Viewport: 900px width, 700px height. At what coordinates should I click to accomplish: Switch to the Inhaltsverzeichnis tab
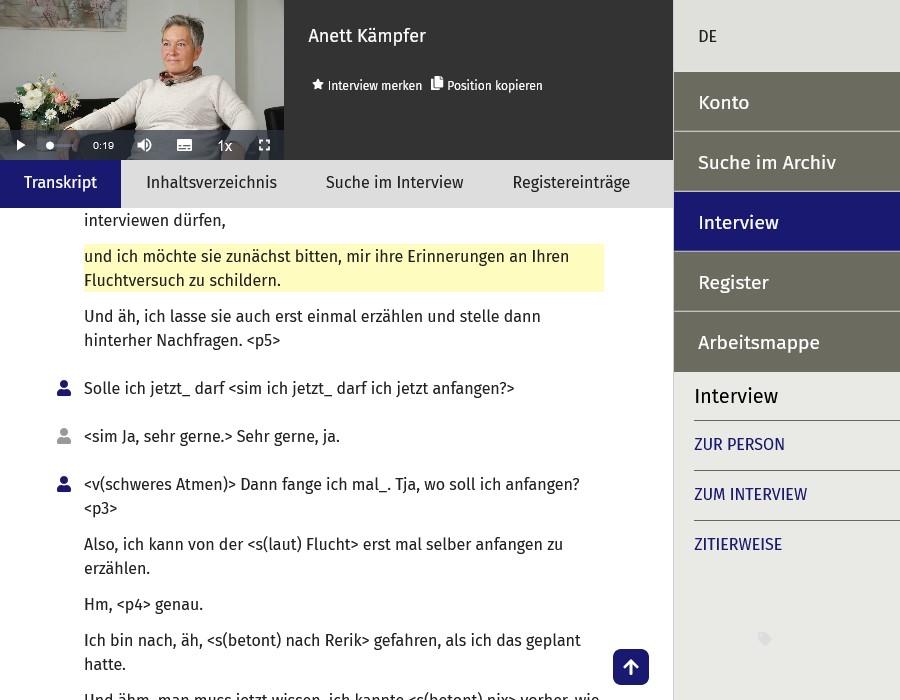[x=211, y=182]
